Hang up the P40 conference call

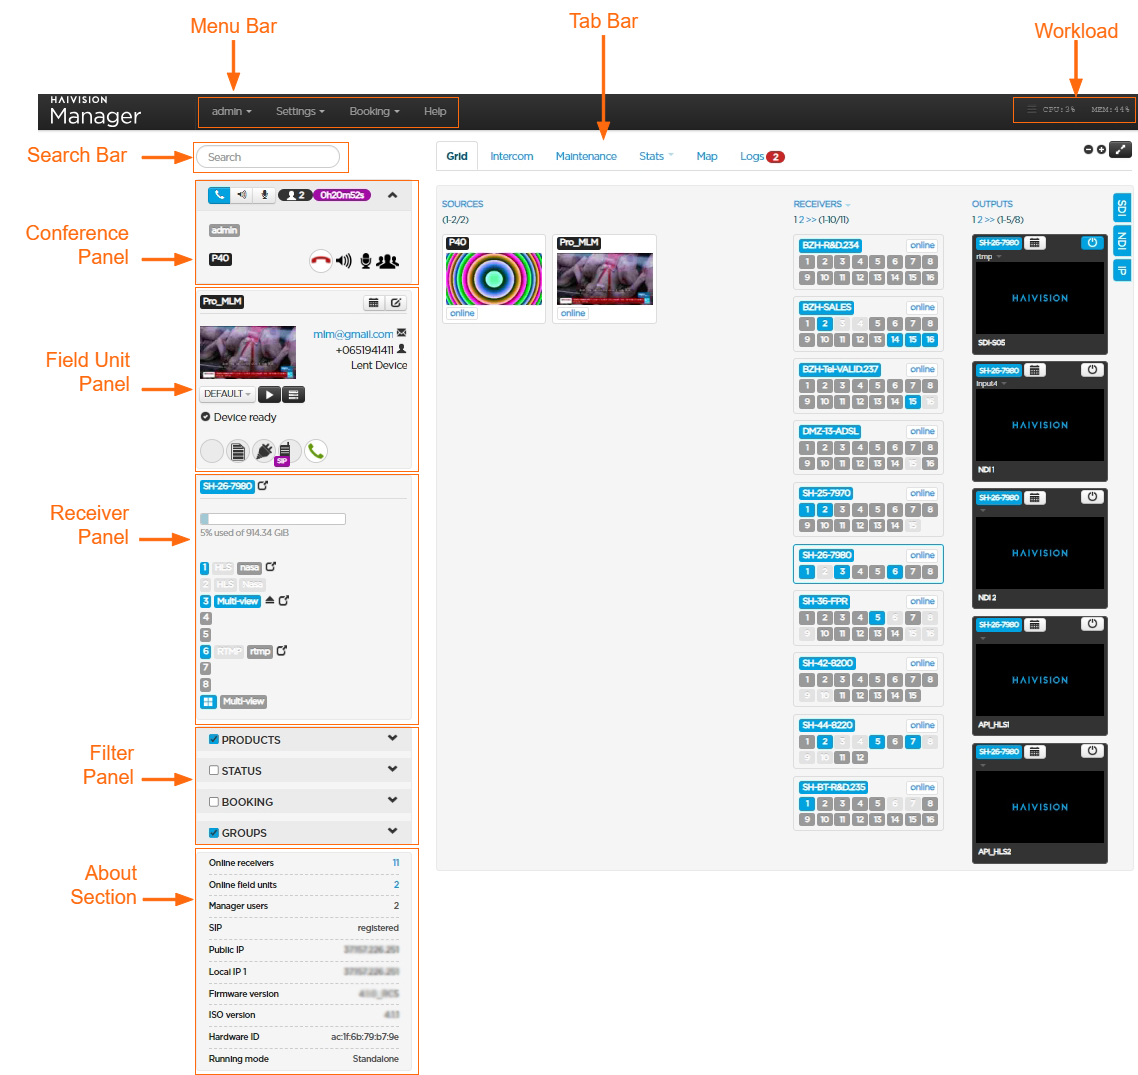[320, 261]
